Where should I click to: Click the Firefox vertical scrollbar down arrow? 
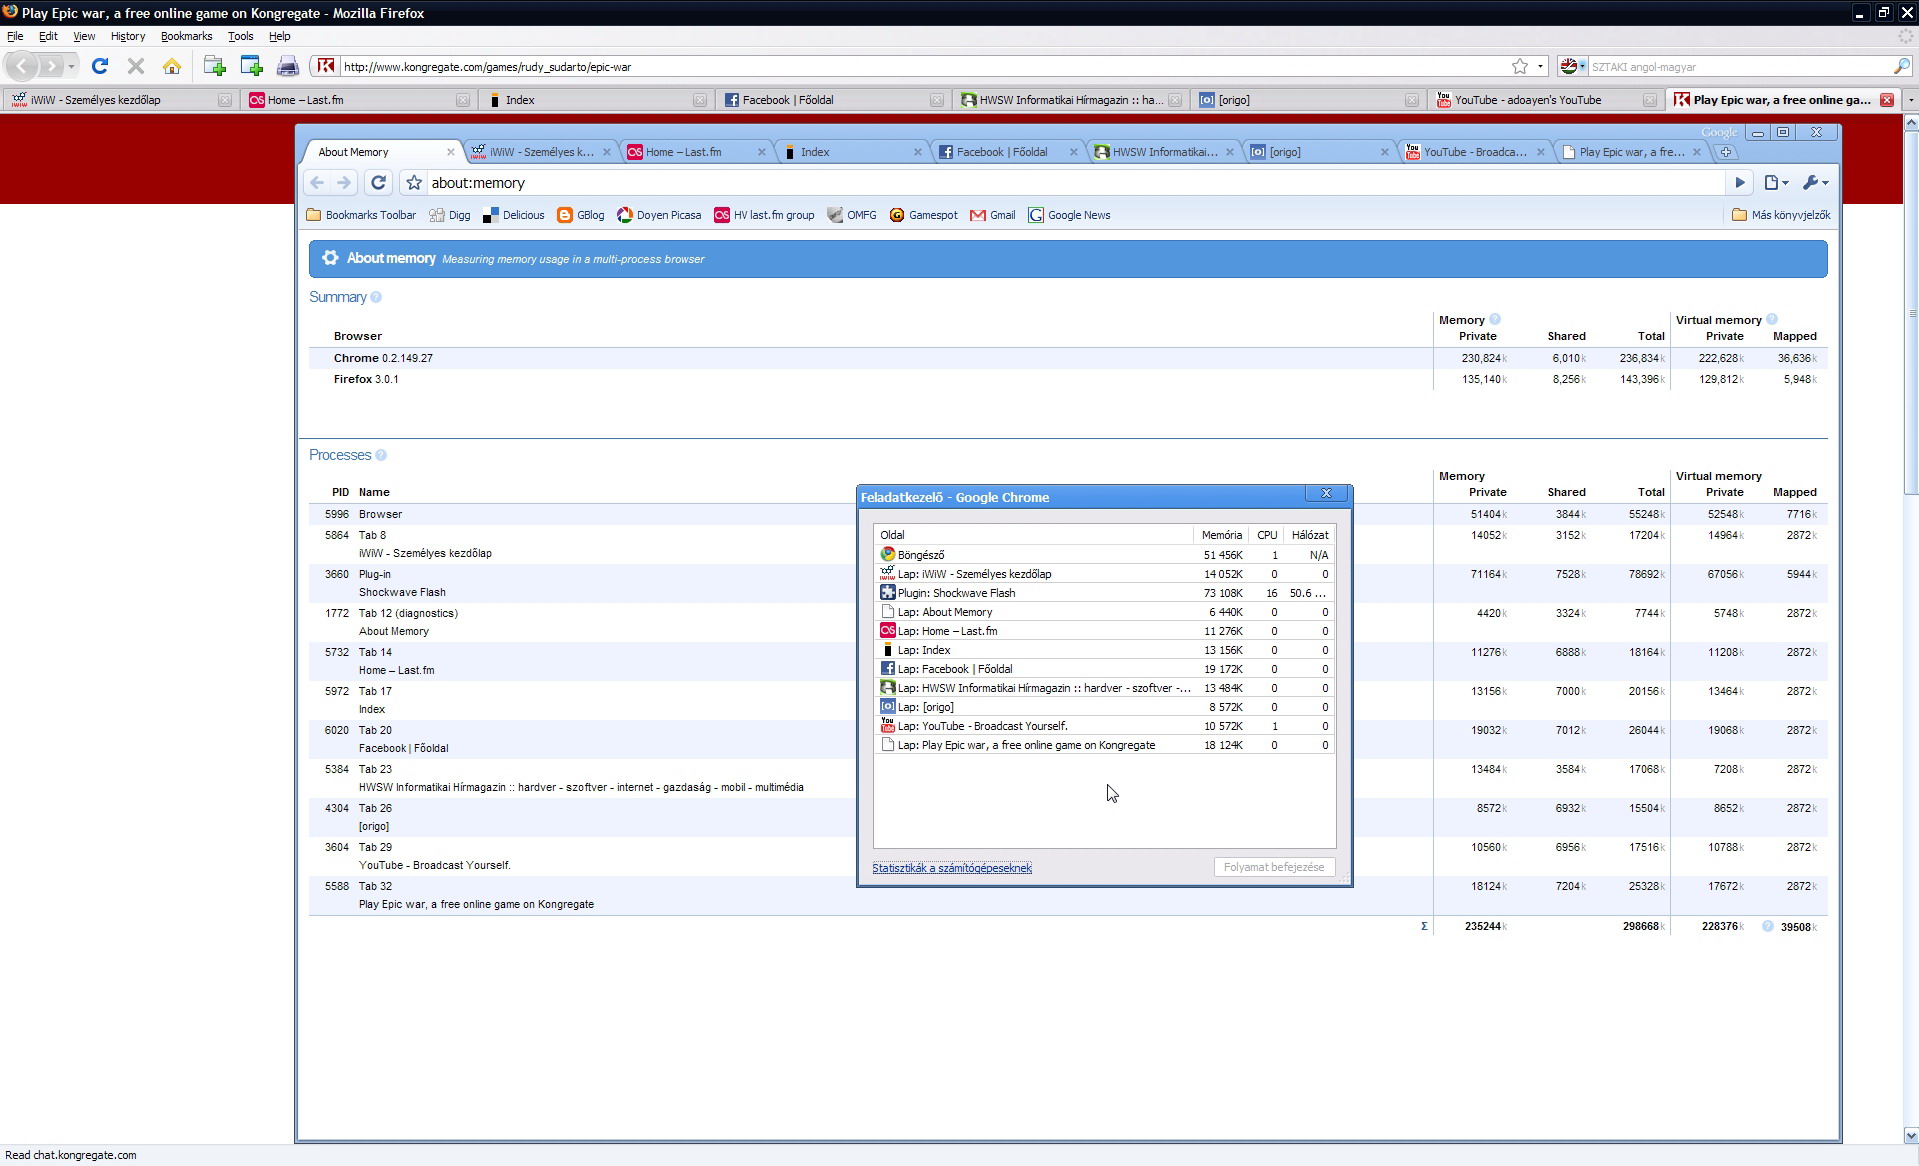[1910, 1136]
